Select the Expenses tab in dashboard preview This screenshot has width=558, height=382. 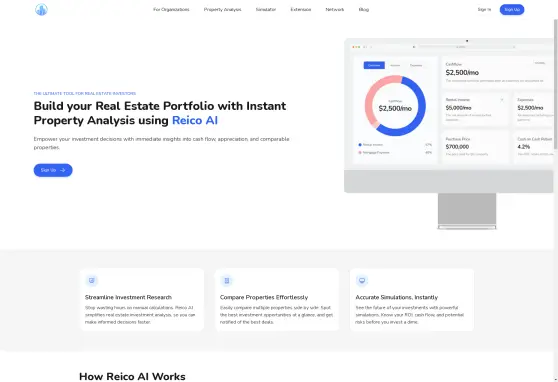[x=416, y=65]
